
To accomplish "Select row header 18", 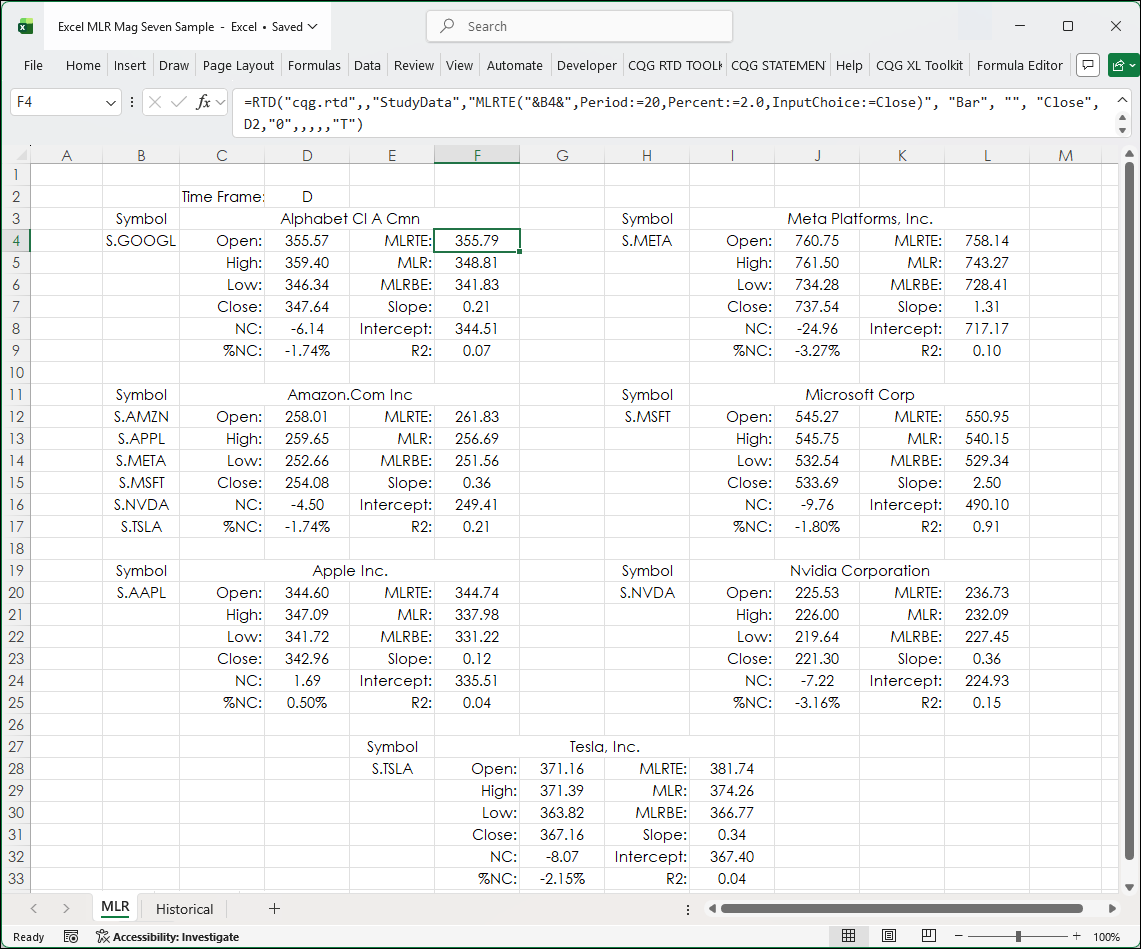I will click(x=16, y=549).
